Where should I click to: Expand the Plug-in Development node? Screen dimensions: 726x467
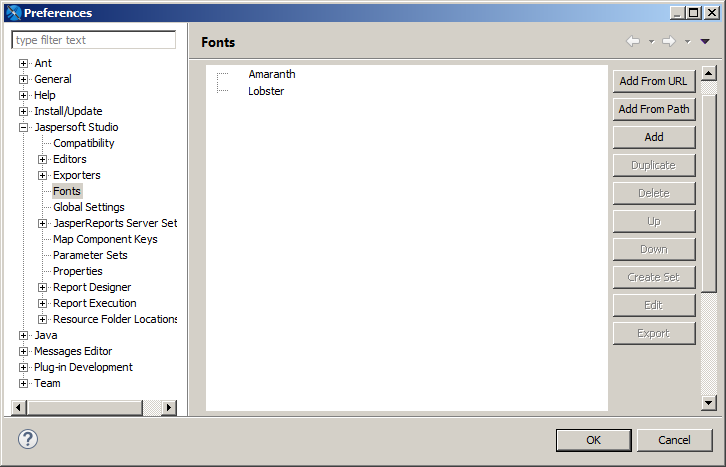click(23, 367)
